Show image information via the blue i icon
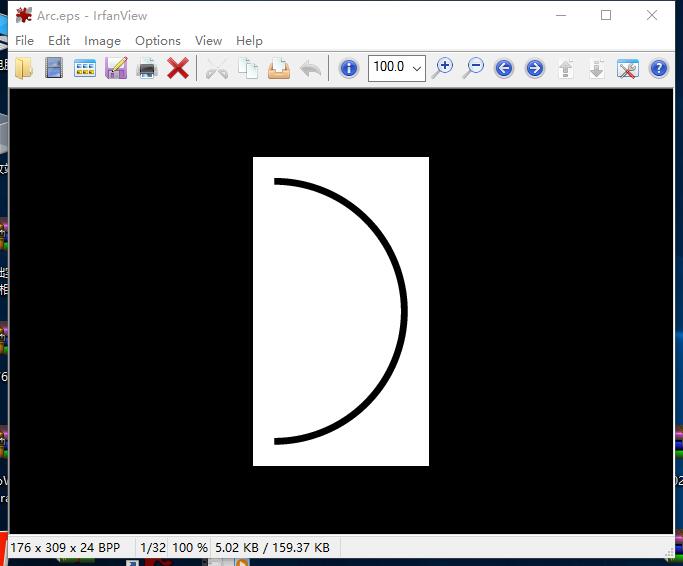683x566 pixels. pos(349,68)
